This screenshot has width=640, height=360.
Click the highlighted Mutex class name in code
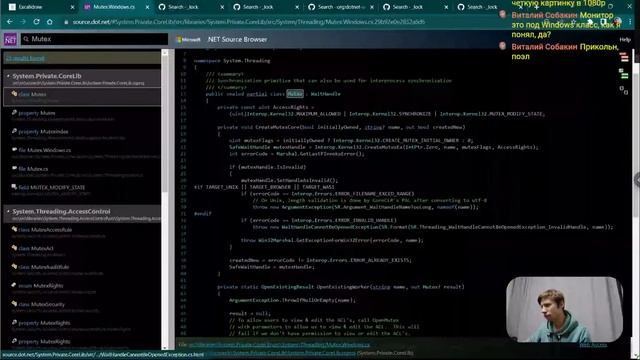pyautogui.click(x=295, y=94)
